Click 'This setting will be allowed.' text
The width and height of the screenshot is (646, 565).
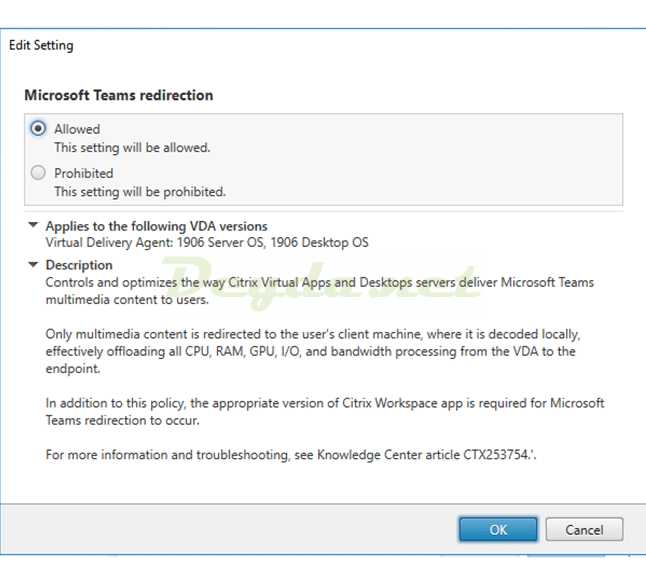point(132,148)
